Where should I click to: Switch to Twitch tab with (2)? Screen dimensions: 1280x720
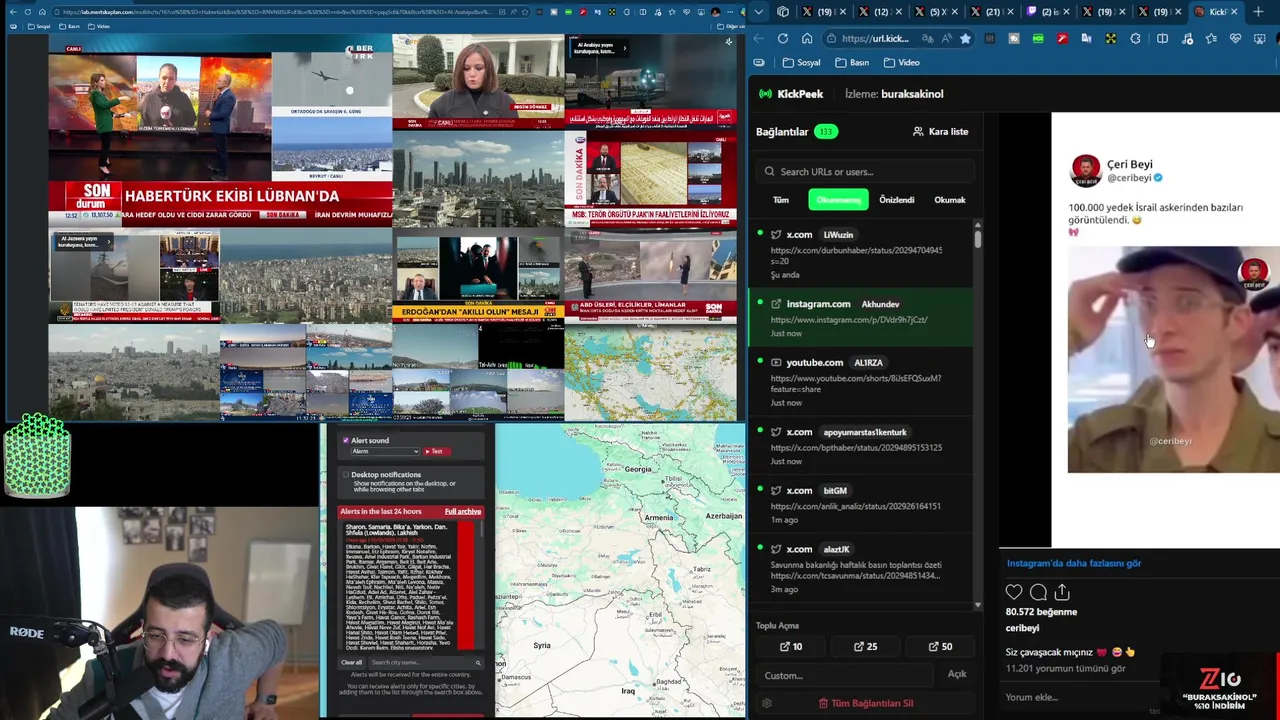(x=1050, y=12)
